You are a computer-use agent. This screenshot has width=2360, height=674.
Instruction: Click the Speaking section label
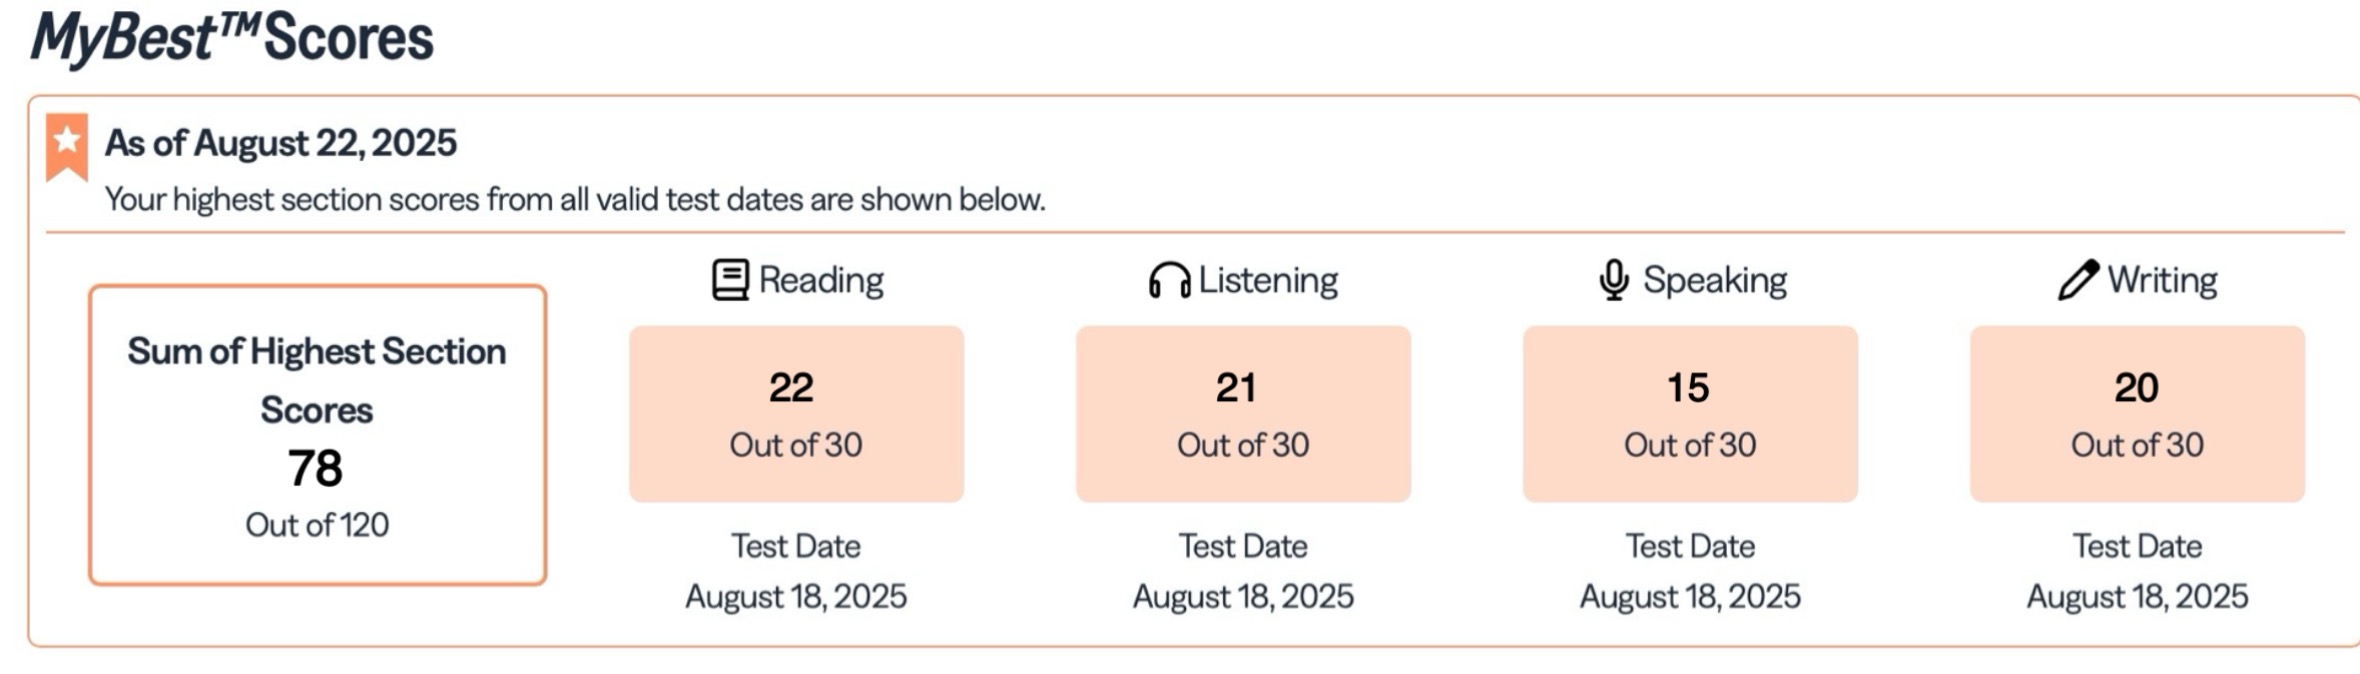coord(1715,280)
